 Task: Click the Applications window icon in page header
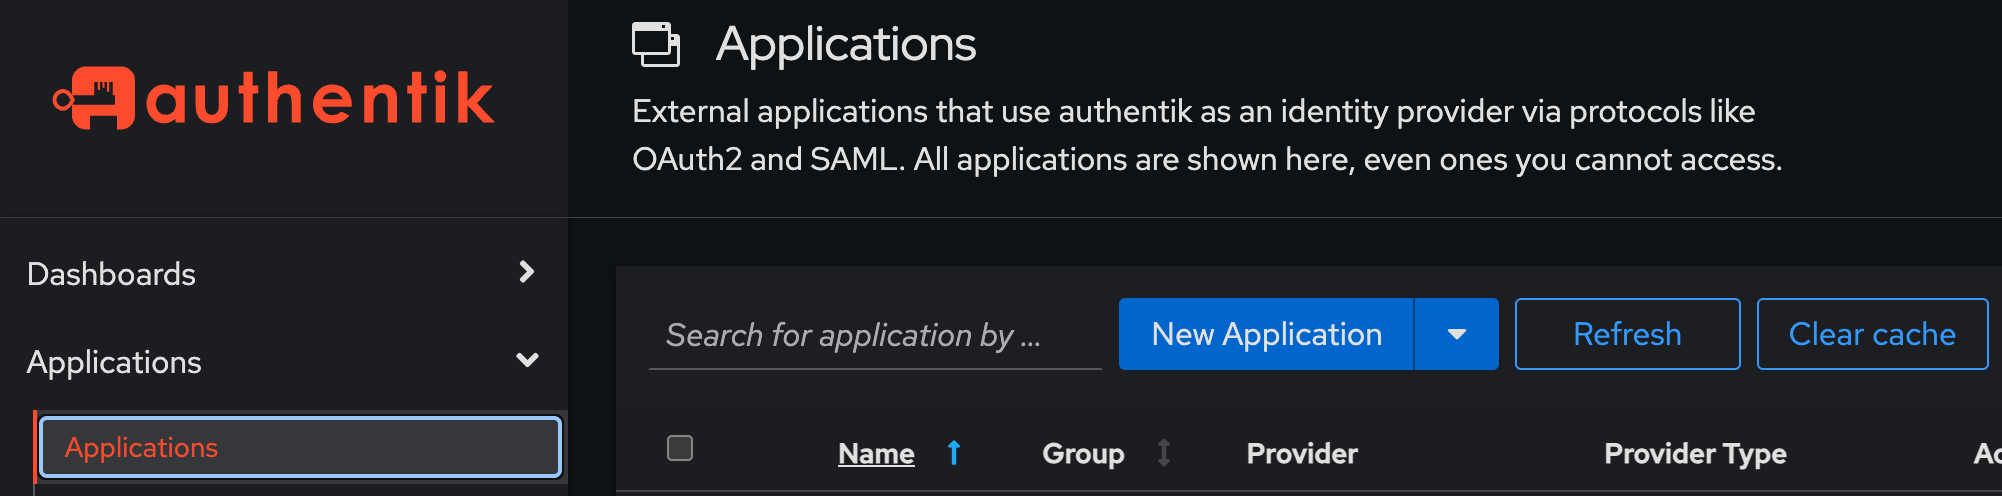656,45
